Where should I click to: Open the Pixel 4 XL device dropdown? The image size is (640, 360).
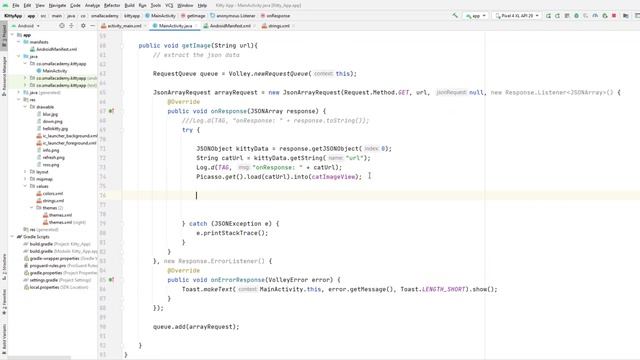pyautogui.click(x=517, y=16)
